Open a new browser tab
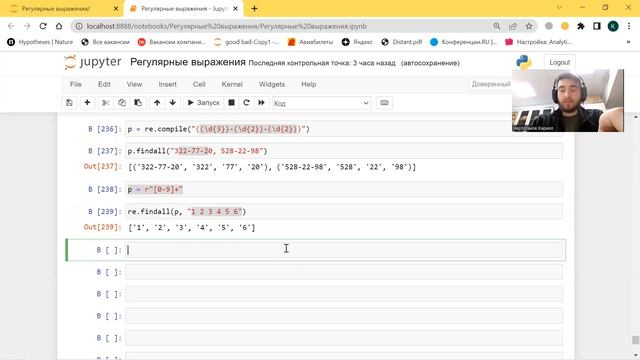This screenshot has height=360, width=640. tap(254, 9)
